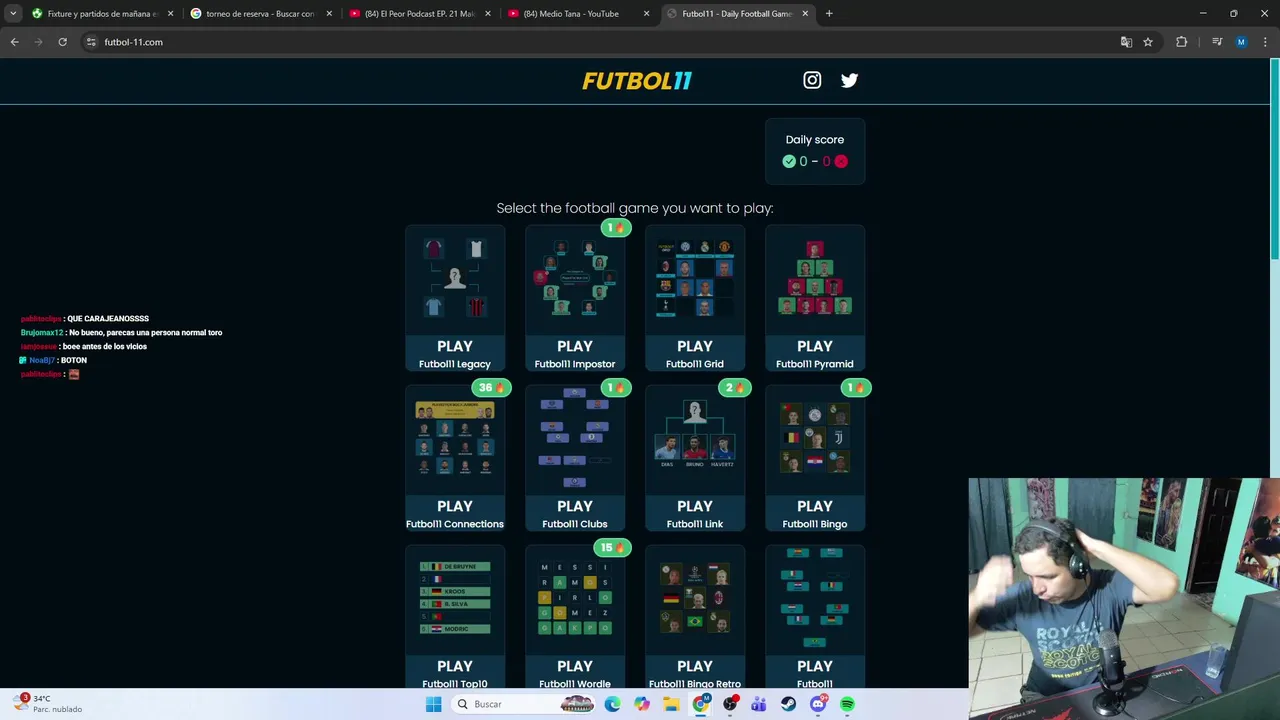Open the Windows Start menu
Viewport: 1280px width, 720px height.
(433, 704)
